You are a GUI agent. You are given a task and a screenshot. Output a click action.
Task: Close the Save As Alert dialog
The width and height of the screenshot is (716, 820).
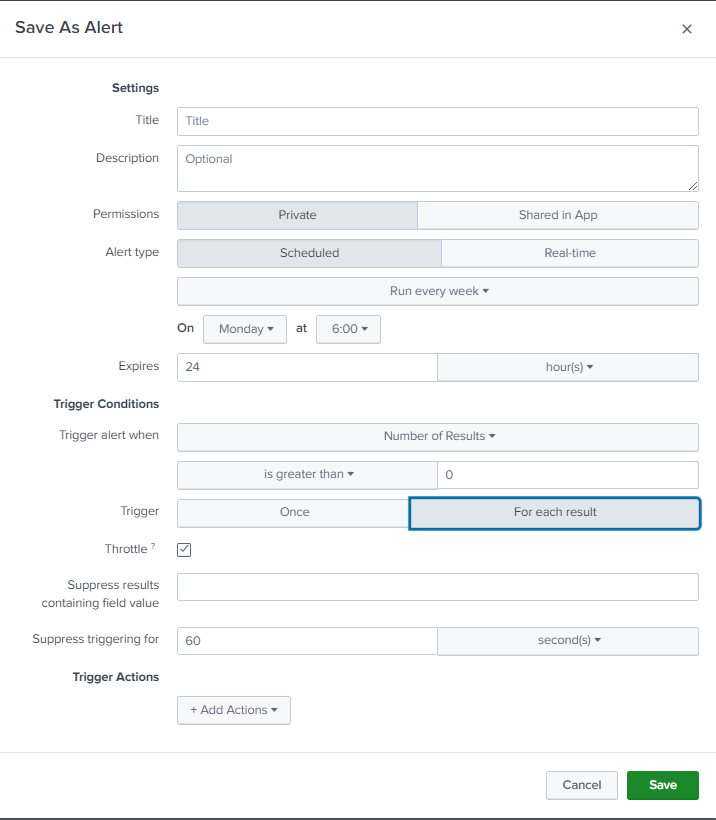[x=687, y=29]
